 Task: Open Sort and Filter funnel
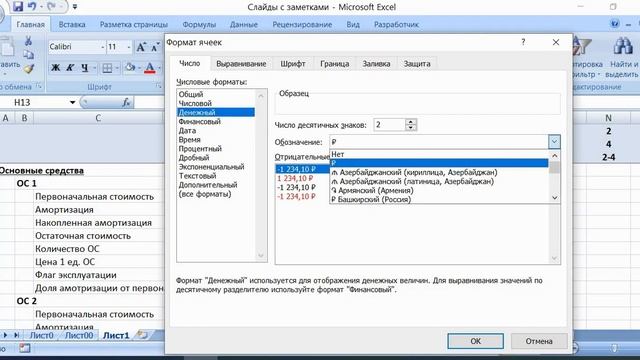click(581, 46)
